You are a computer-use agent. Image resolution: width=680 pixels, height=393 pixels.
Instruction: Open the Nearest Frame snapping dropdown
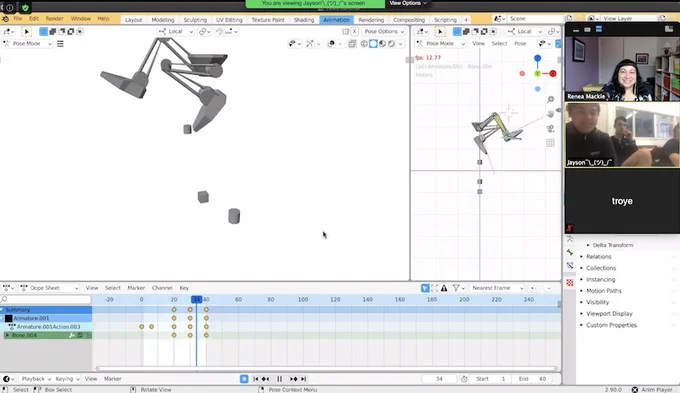coord(497,288)
